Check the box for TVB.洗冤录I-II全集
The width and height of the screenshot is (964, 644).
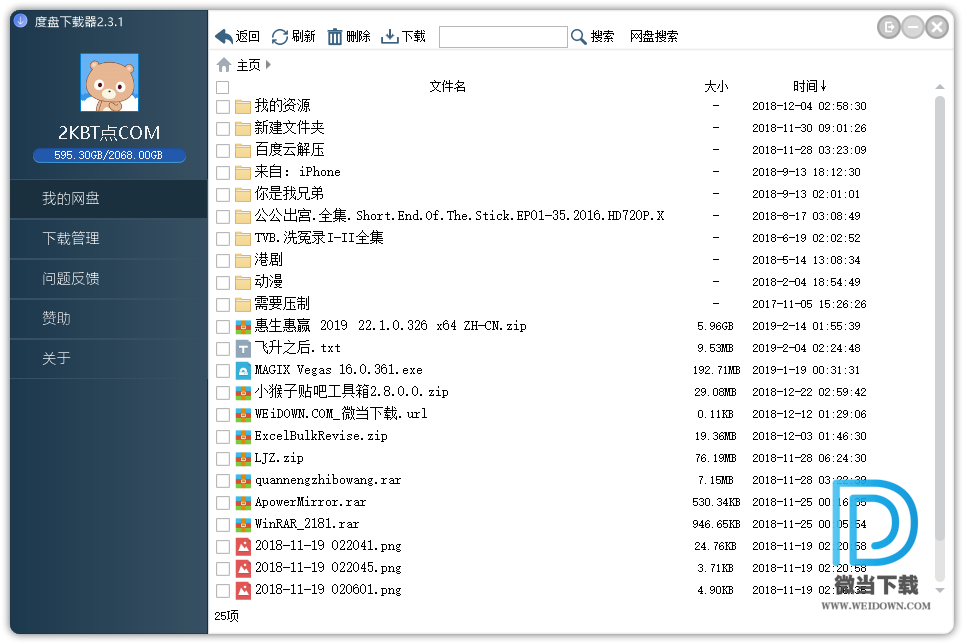click(223, 238)
